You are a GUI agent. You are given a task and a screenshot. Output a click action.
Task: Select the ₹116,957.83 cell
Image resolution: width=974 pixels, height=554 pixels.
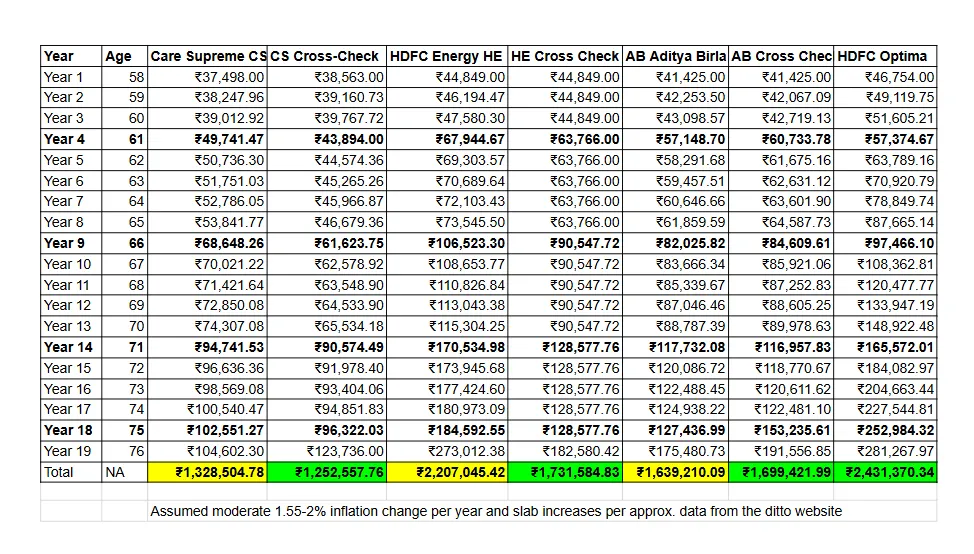point(781,347)
